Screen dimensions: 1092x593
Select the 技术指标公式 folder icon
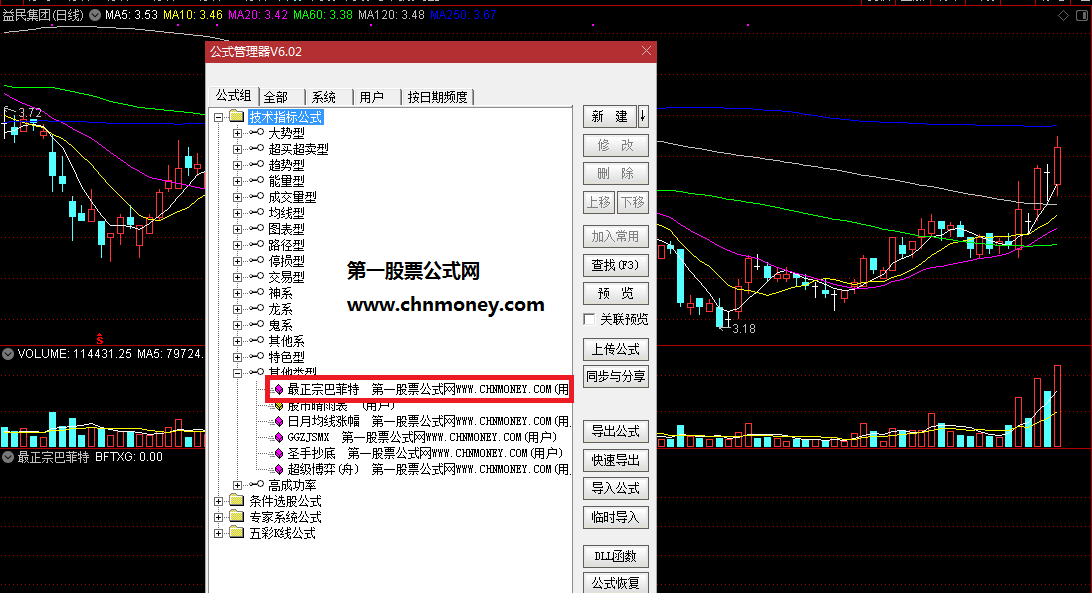[x=237, y=116]
